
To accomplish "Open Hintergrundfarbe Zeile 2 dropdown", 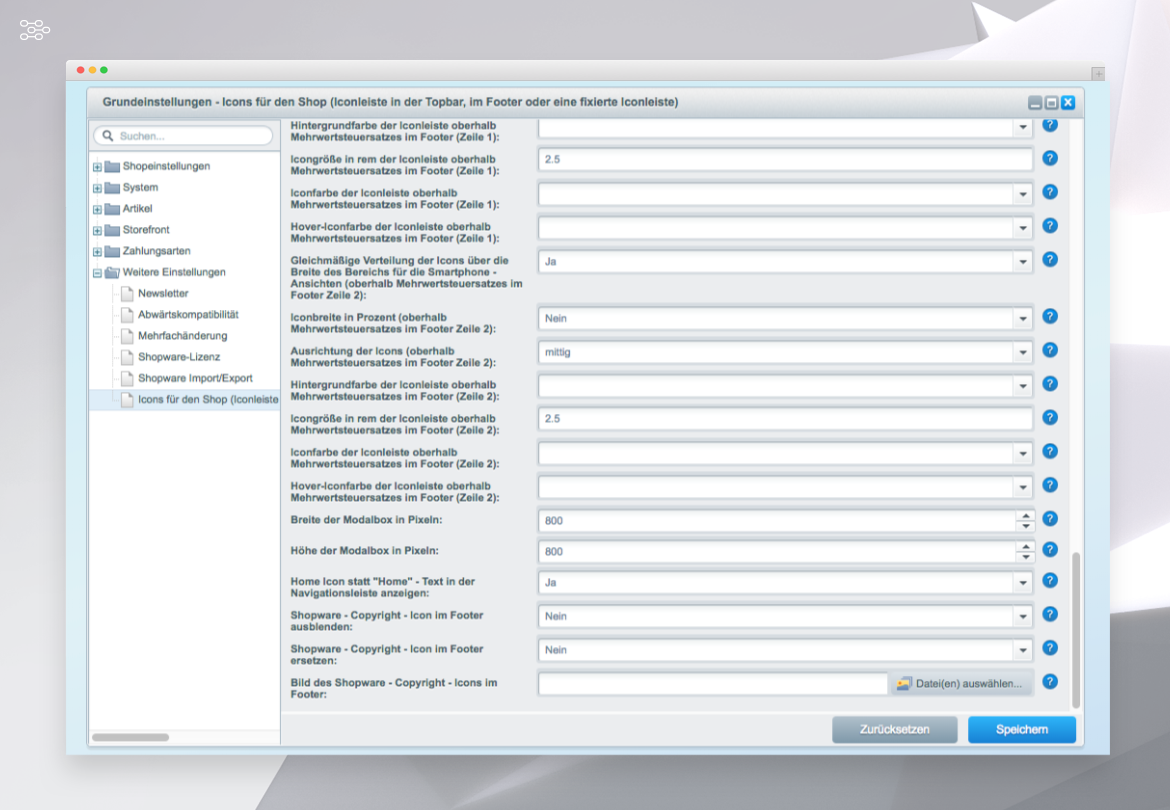I will click(x=1023, y=386).
